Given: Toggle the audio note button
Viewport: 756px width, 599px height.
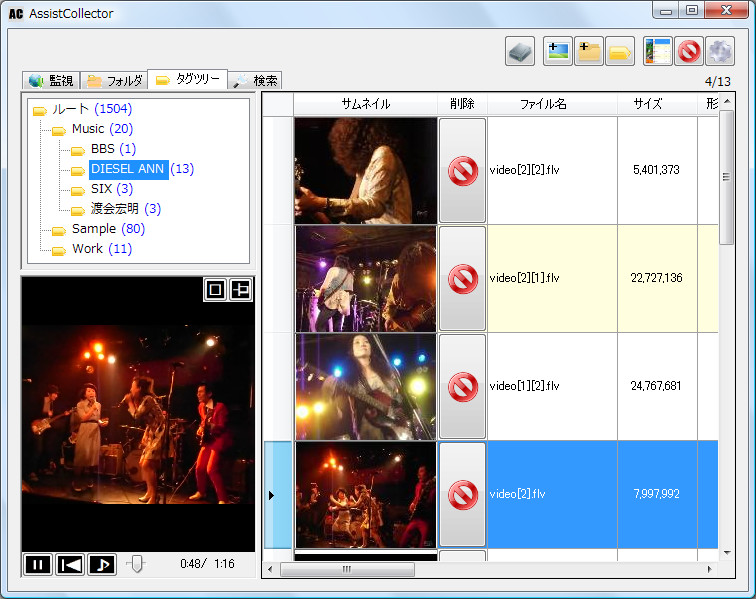Looking at the screenshot, I should [x=102, y=564].
